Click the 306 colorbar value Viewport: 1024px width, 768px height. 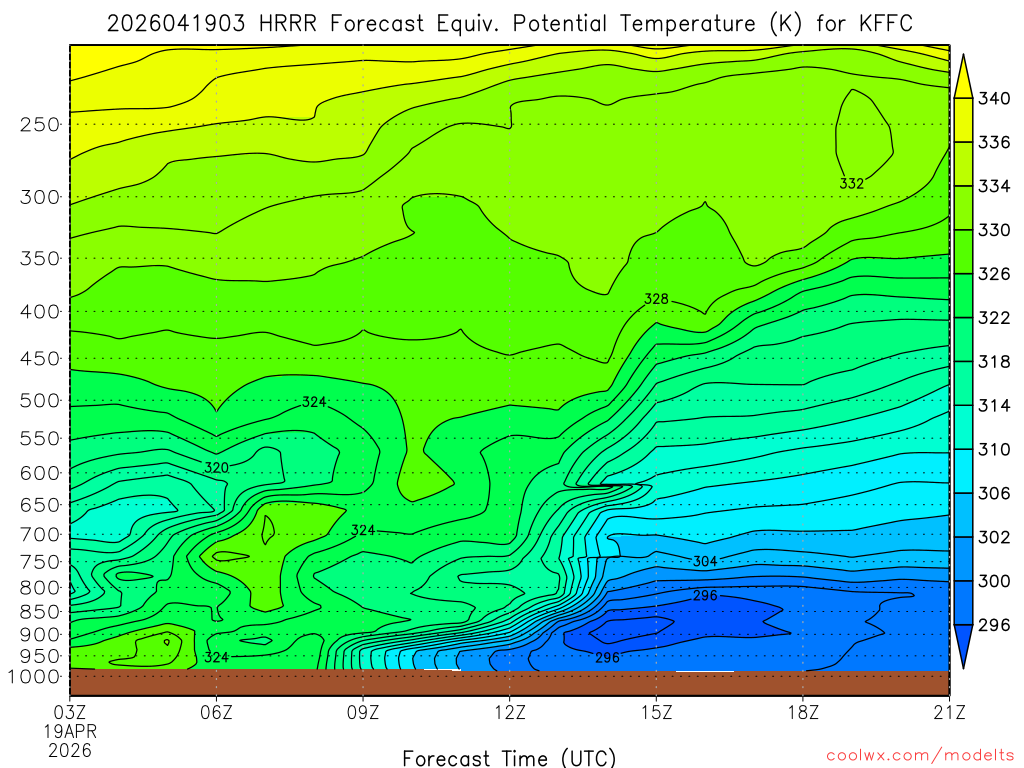994,493
